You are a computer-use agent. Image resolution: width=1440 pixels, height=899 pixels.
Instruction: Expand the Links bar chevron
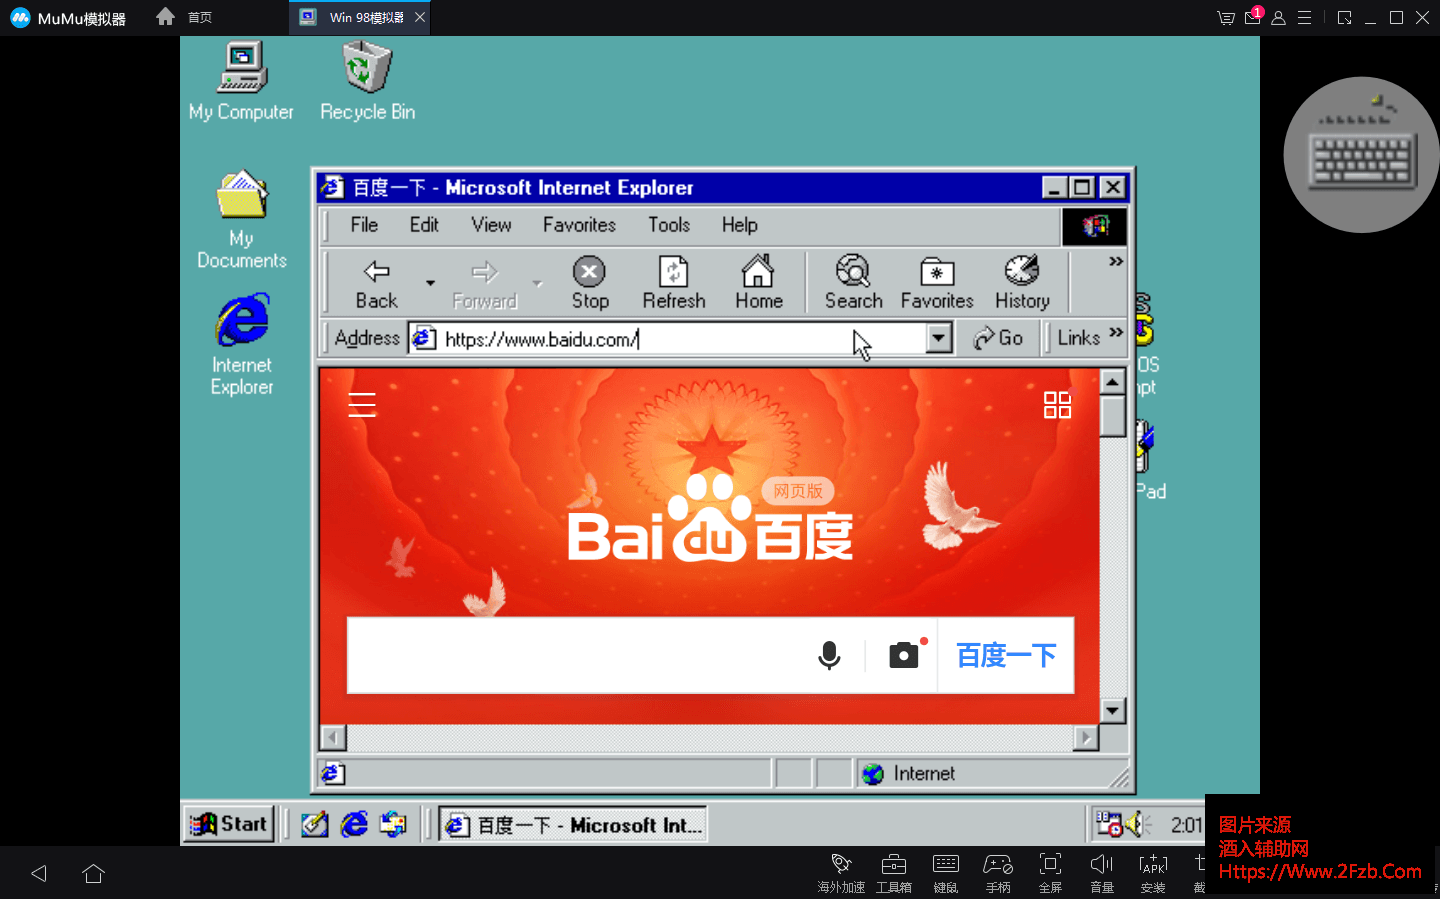(x=1116, y=333)
